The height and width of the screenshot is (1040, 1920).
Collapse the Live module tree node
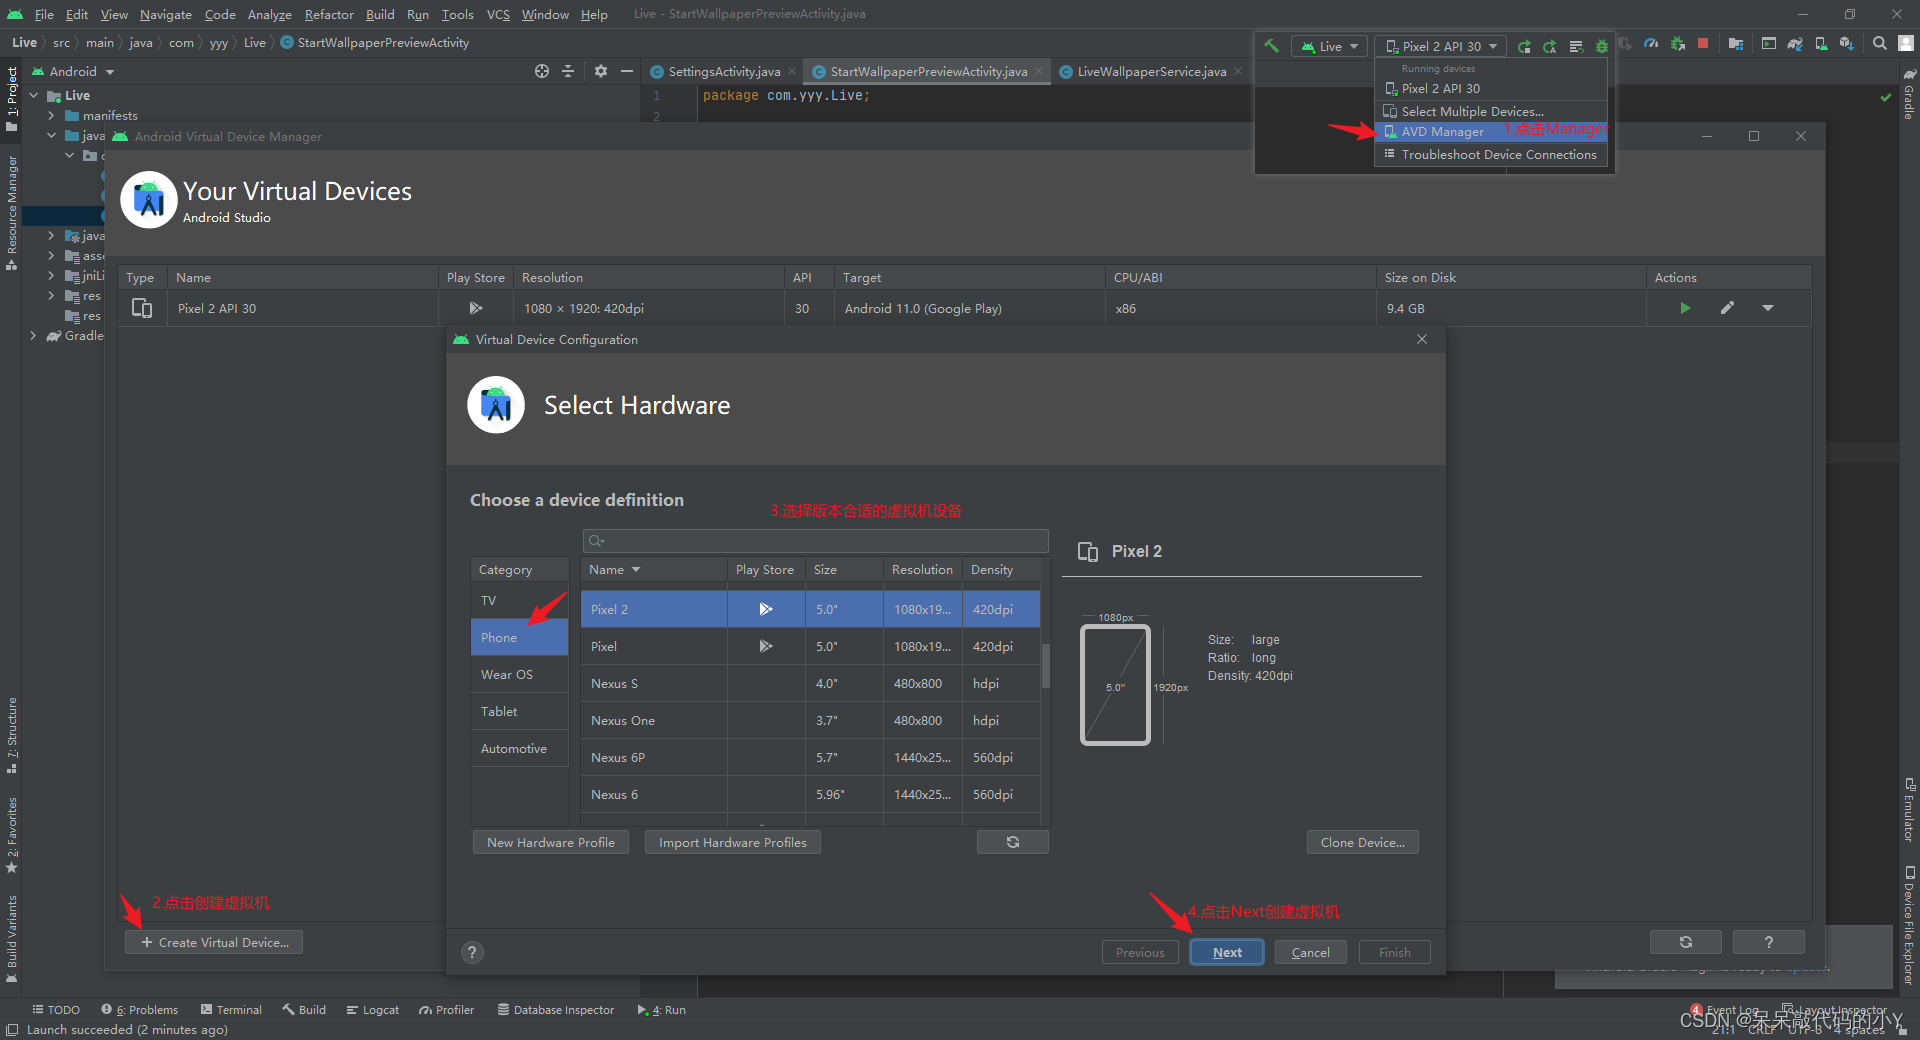(34, 95)
